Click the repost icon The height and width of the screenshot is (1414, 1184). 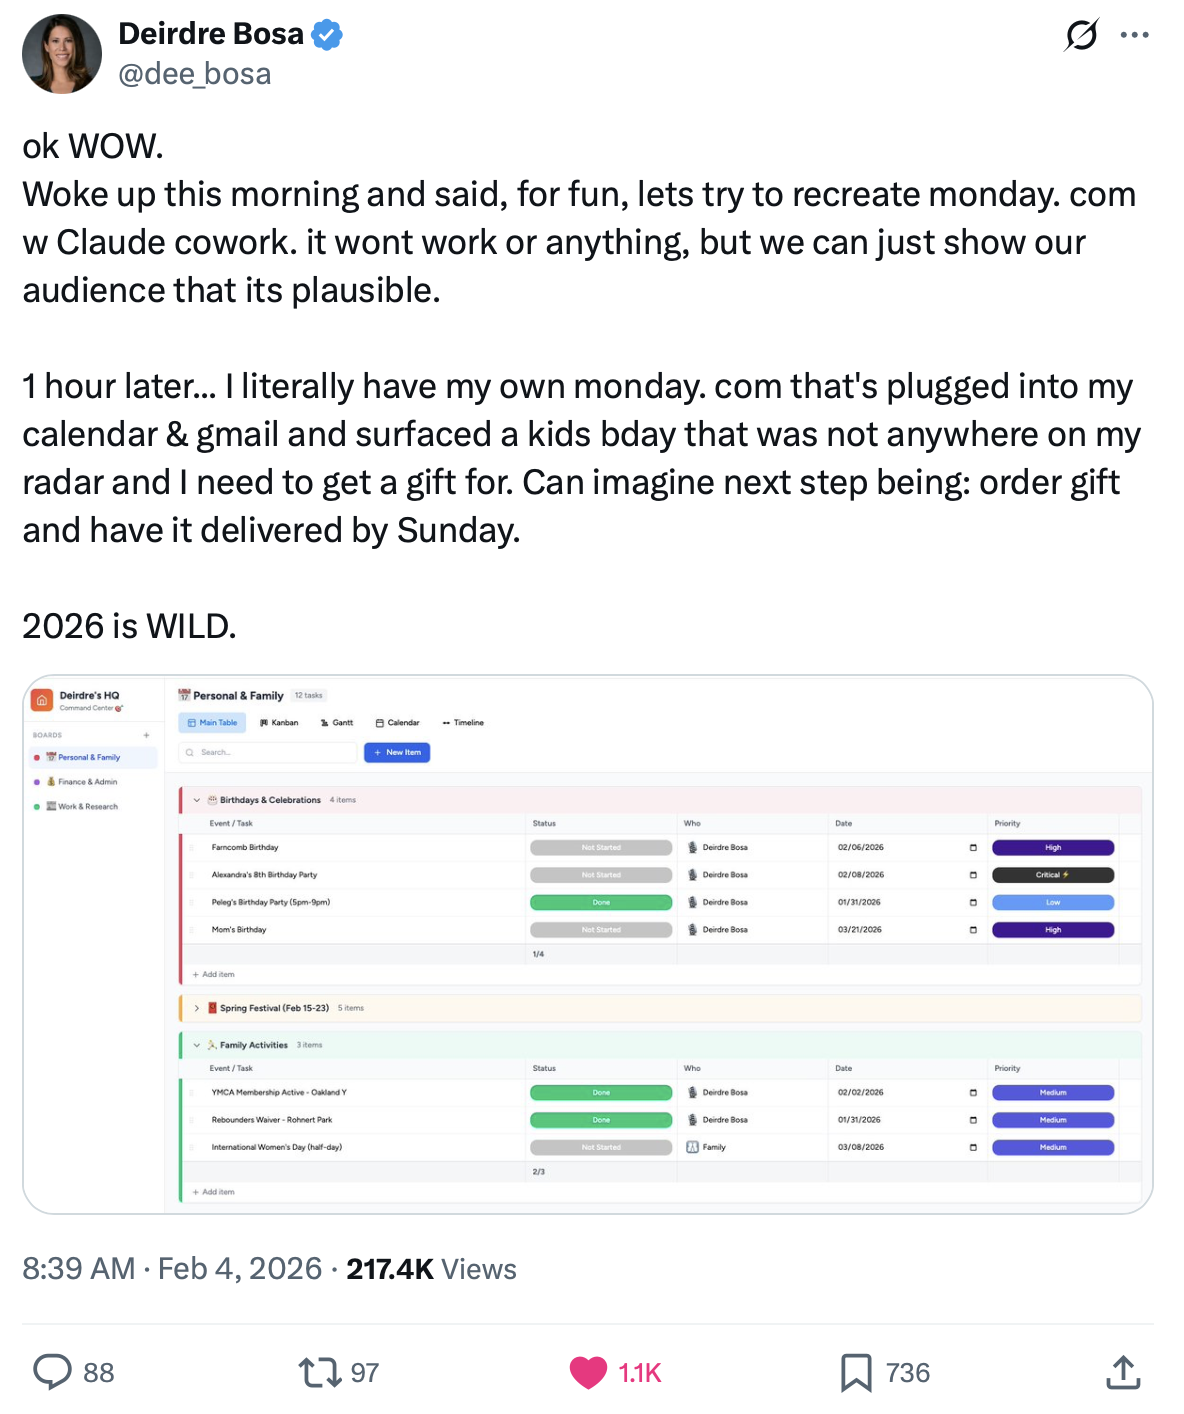pos(320,1372)
